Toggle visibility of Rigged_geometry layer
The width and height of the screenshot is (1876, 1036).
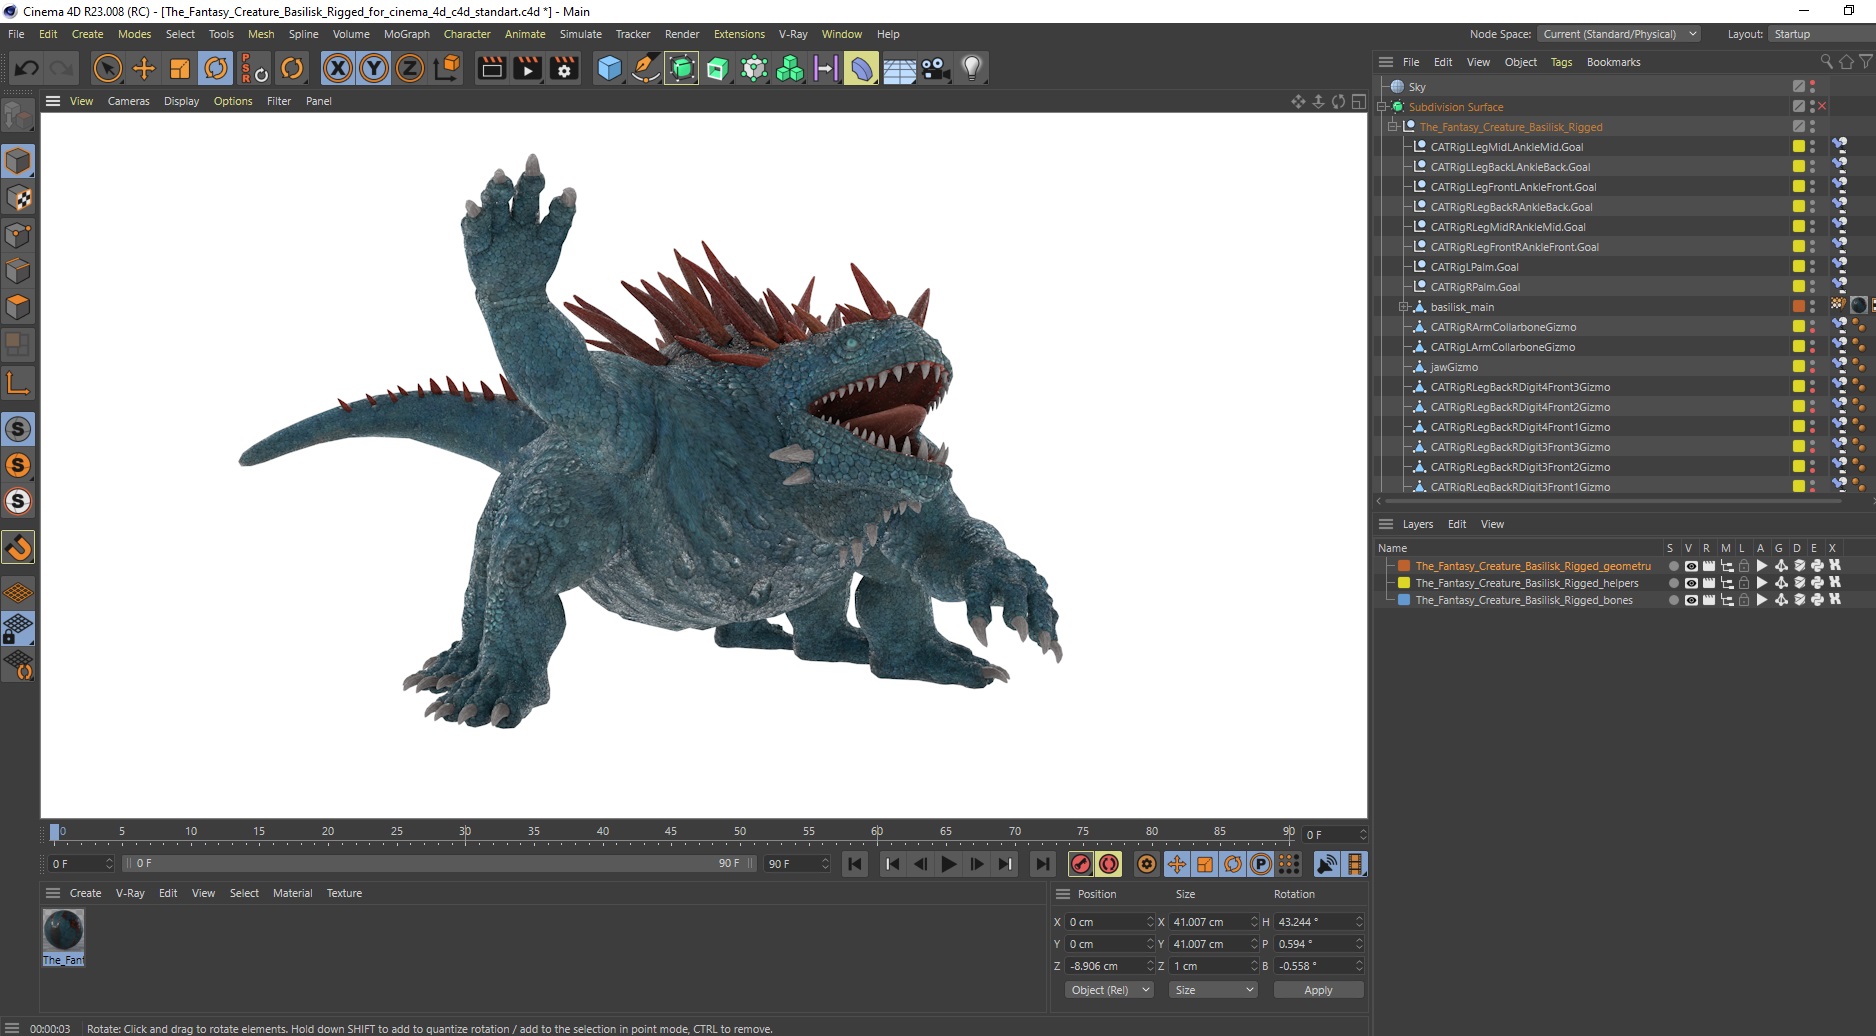click(1691, 566)
